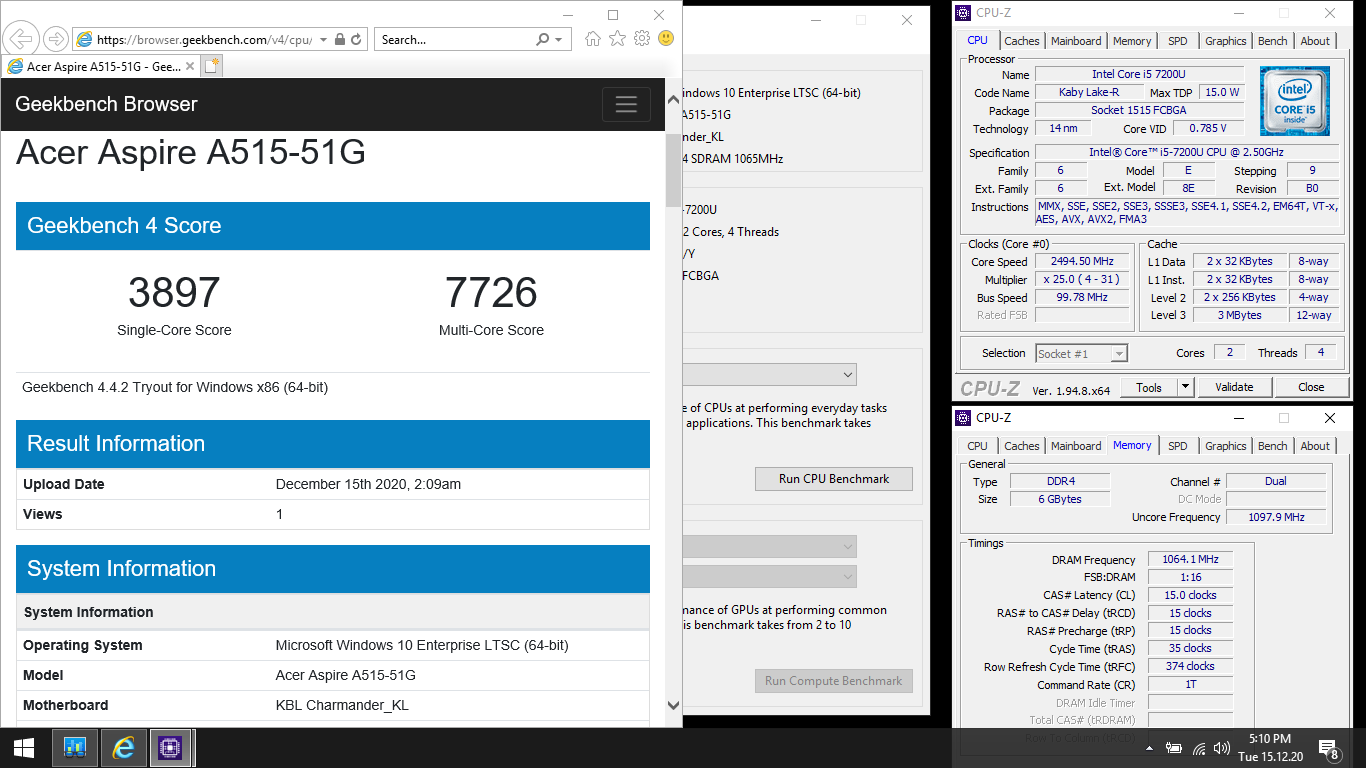Expand the search provider dropdown arrow
The width and height of the screenshot is (1366, 768).
[559, 40]
